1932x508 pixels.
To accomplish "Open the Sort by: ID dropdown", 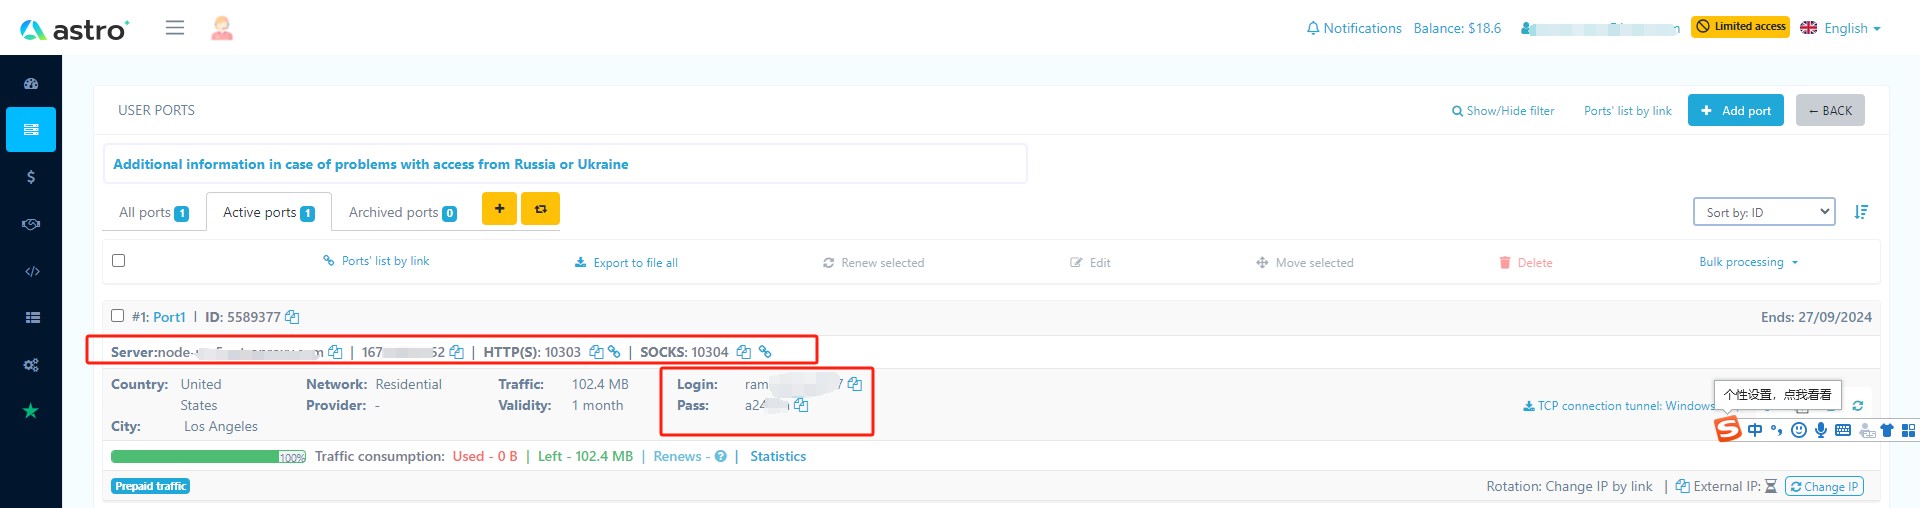I will click(x=1764, y=212).
